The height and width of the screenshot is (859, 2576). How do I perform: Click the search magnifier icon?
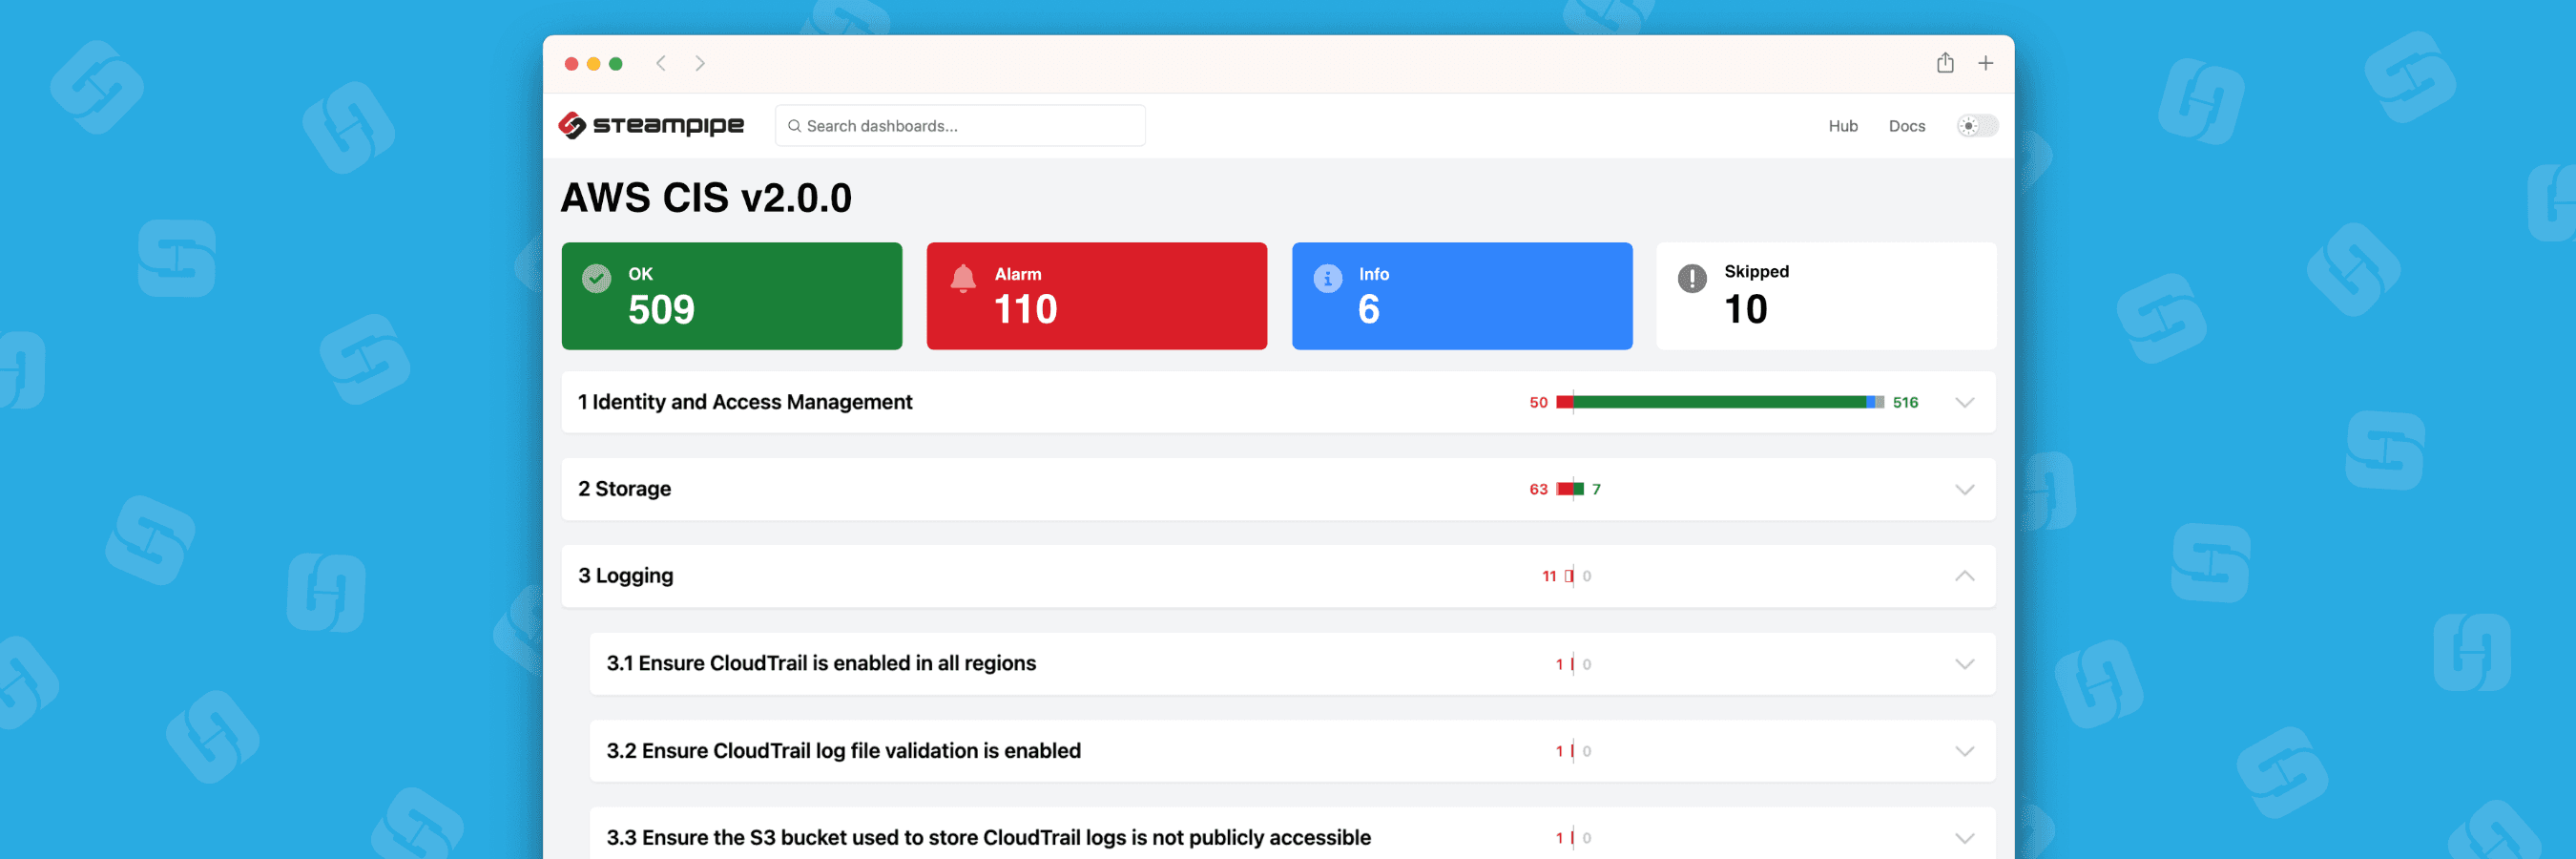coord(794,126)
